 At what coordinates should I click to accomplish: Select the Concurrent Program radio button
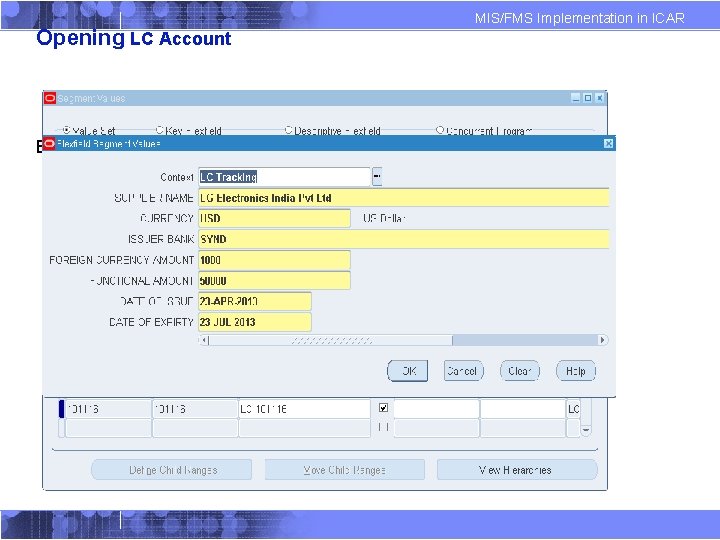[440, 130]
